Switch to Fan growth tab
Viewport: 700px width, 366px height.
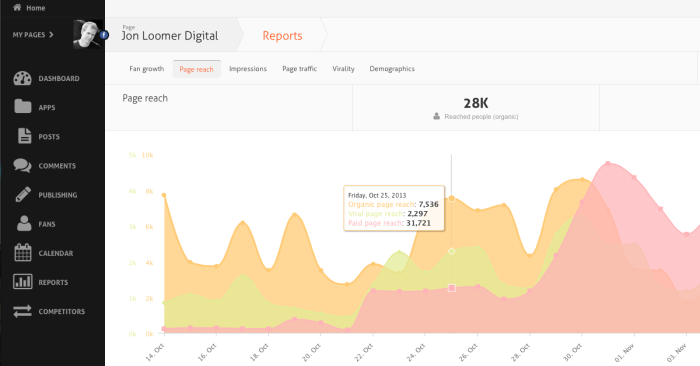tap(147, 69)
